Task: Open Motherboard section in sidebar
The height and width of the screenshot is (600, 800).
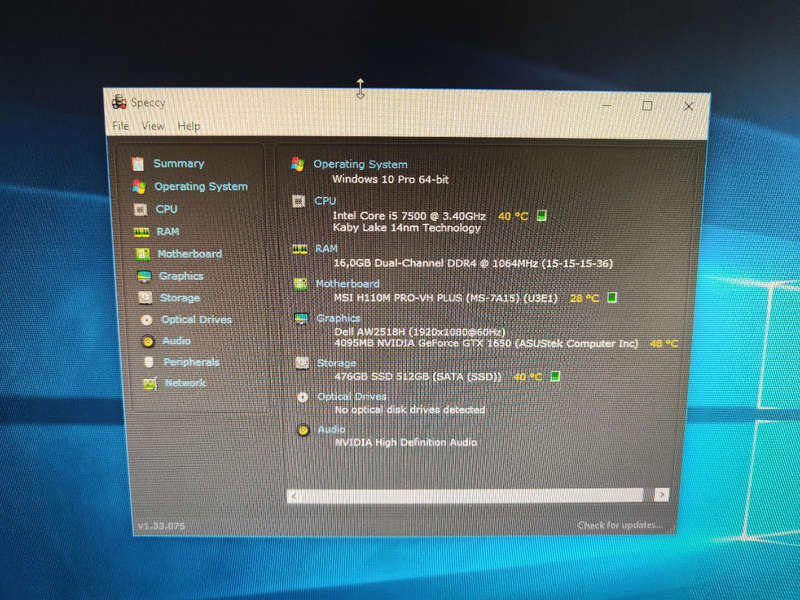Action: coord(189,254)
